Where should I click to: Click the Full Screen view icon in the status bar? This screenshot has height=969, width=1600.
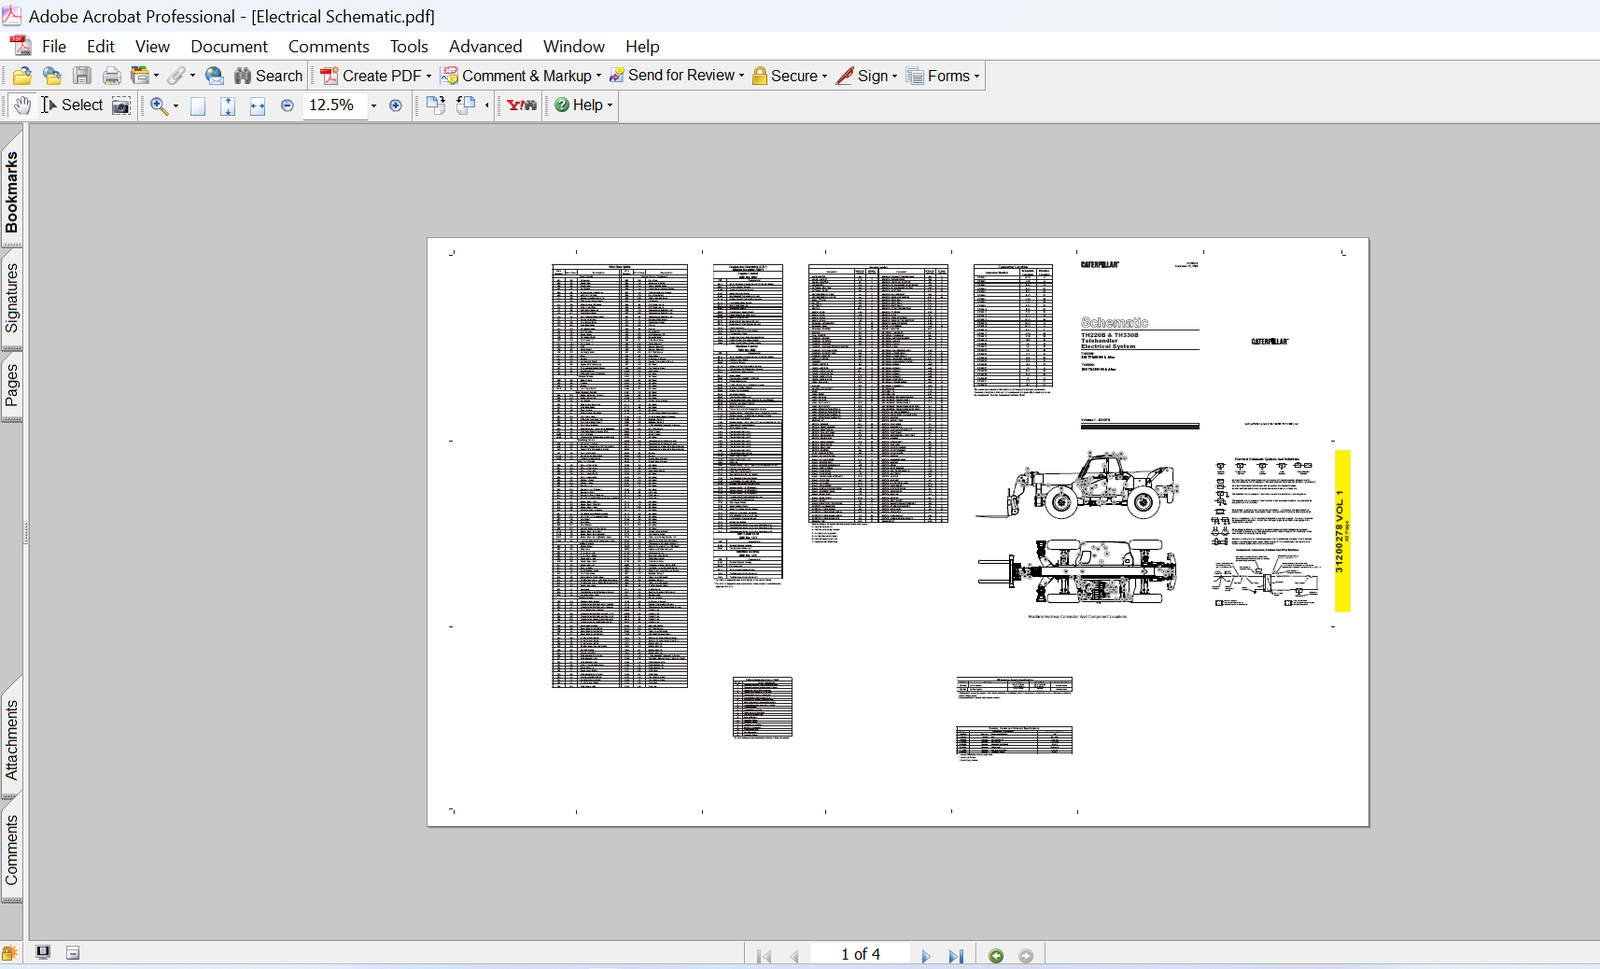pyautogui.click(x=43, y=952)
